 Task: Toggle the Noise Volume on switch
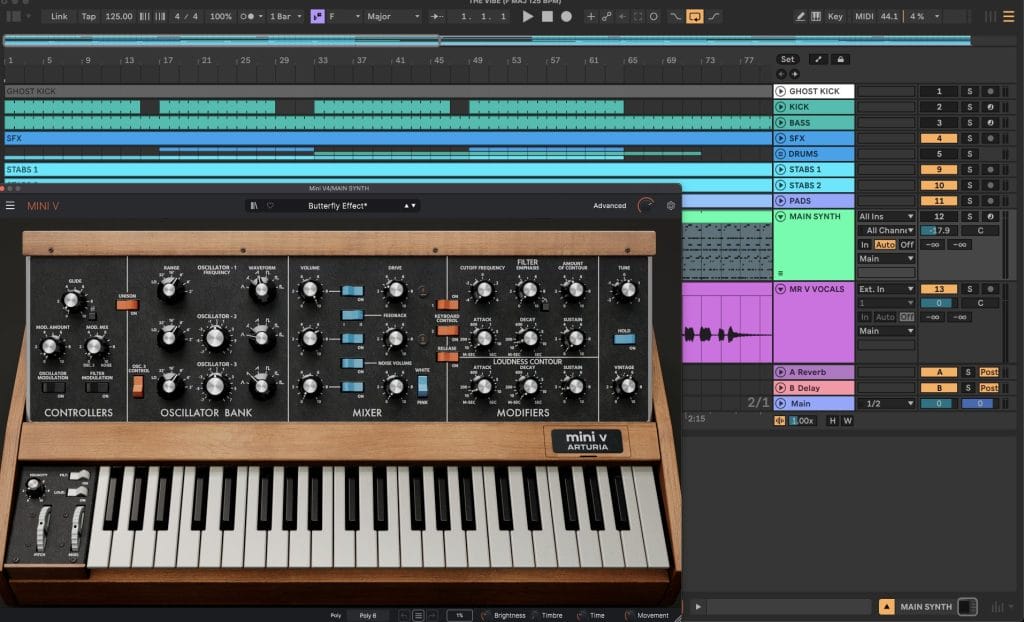coord(352,363)
